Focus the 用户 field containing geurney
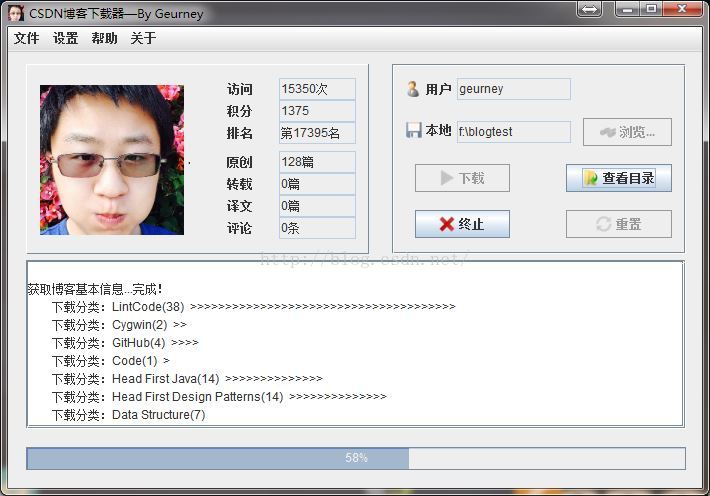 [x=513, y=89]
